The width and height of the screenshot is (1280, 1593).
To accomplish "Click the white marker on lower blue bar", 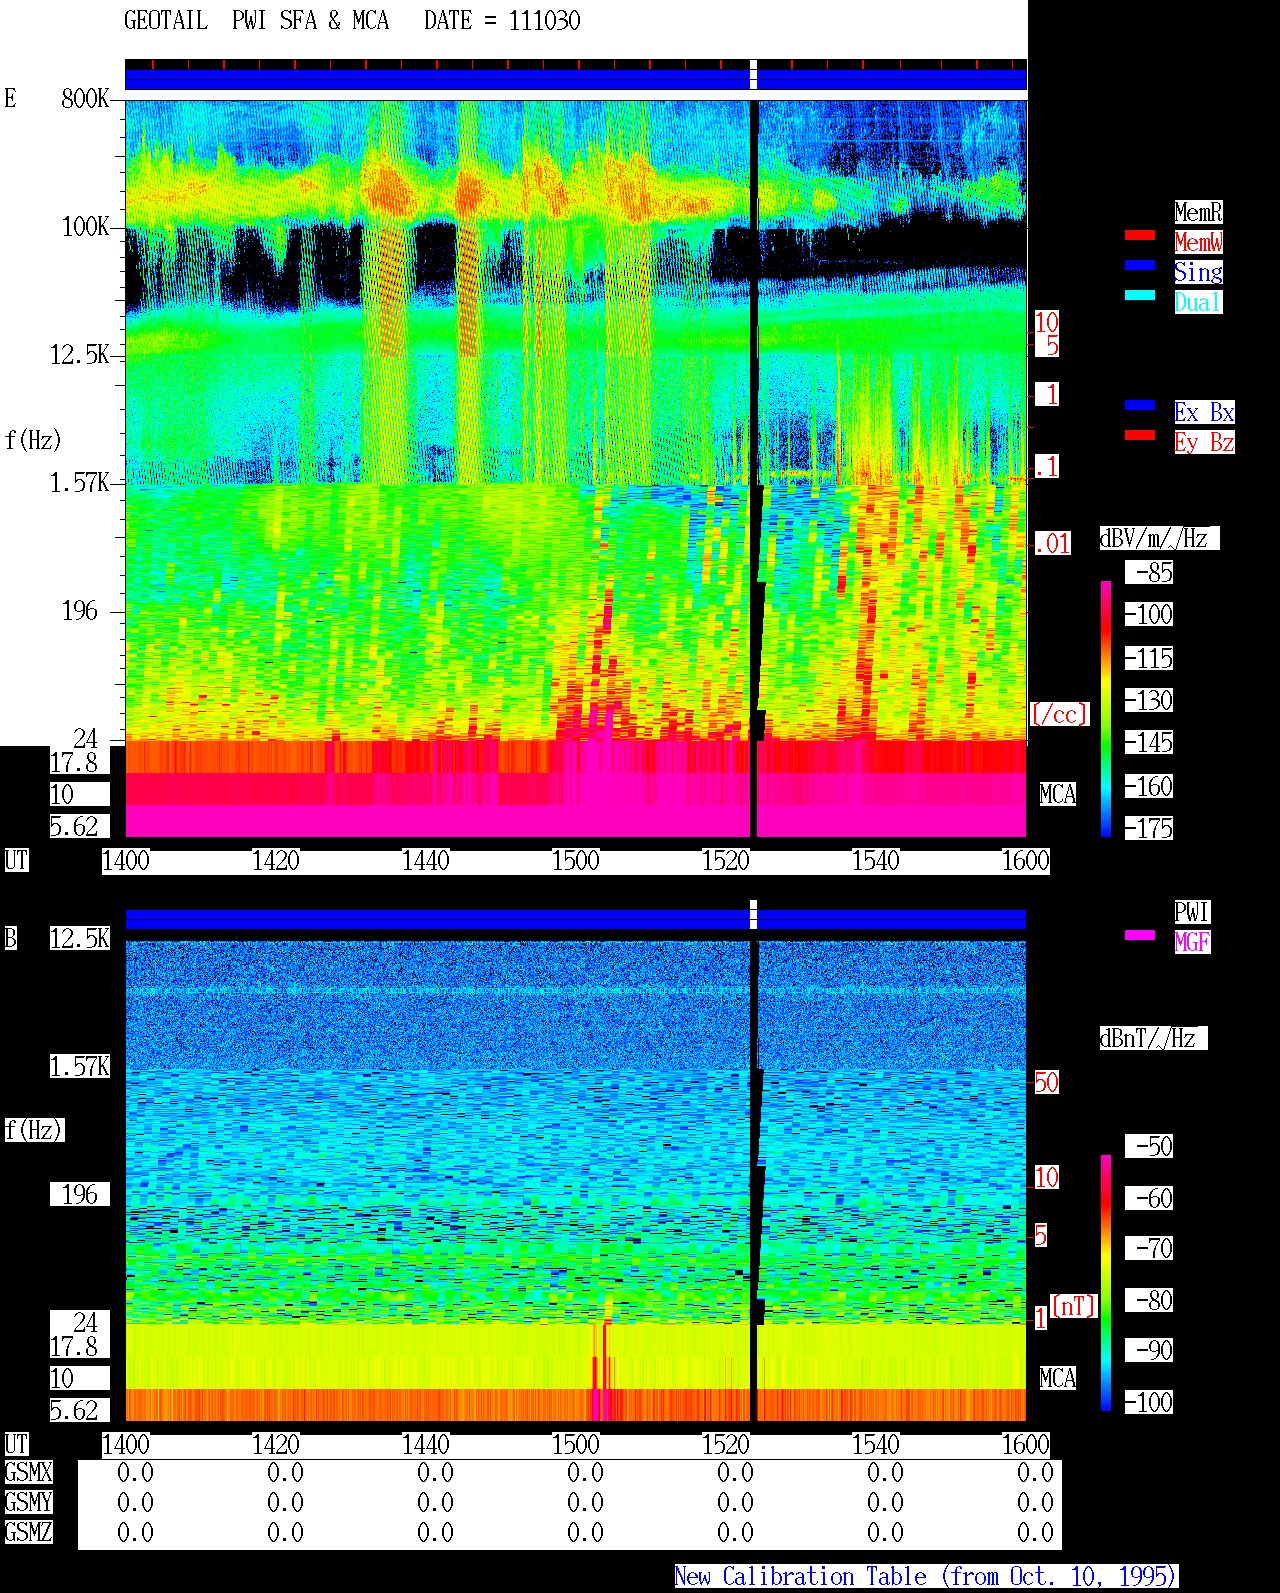I will (753, 915).
